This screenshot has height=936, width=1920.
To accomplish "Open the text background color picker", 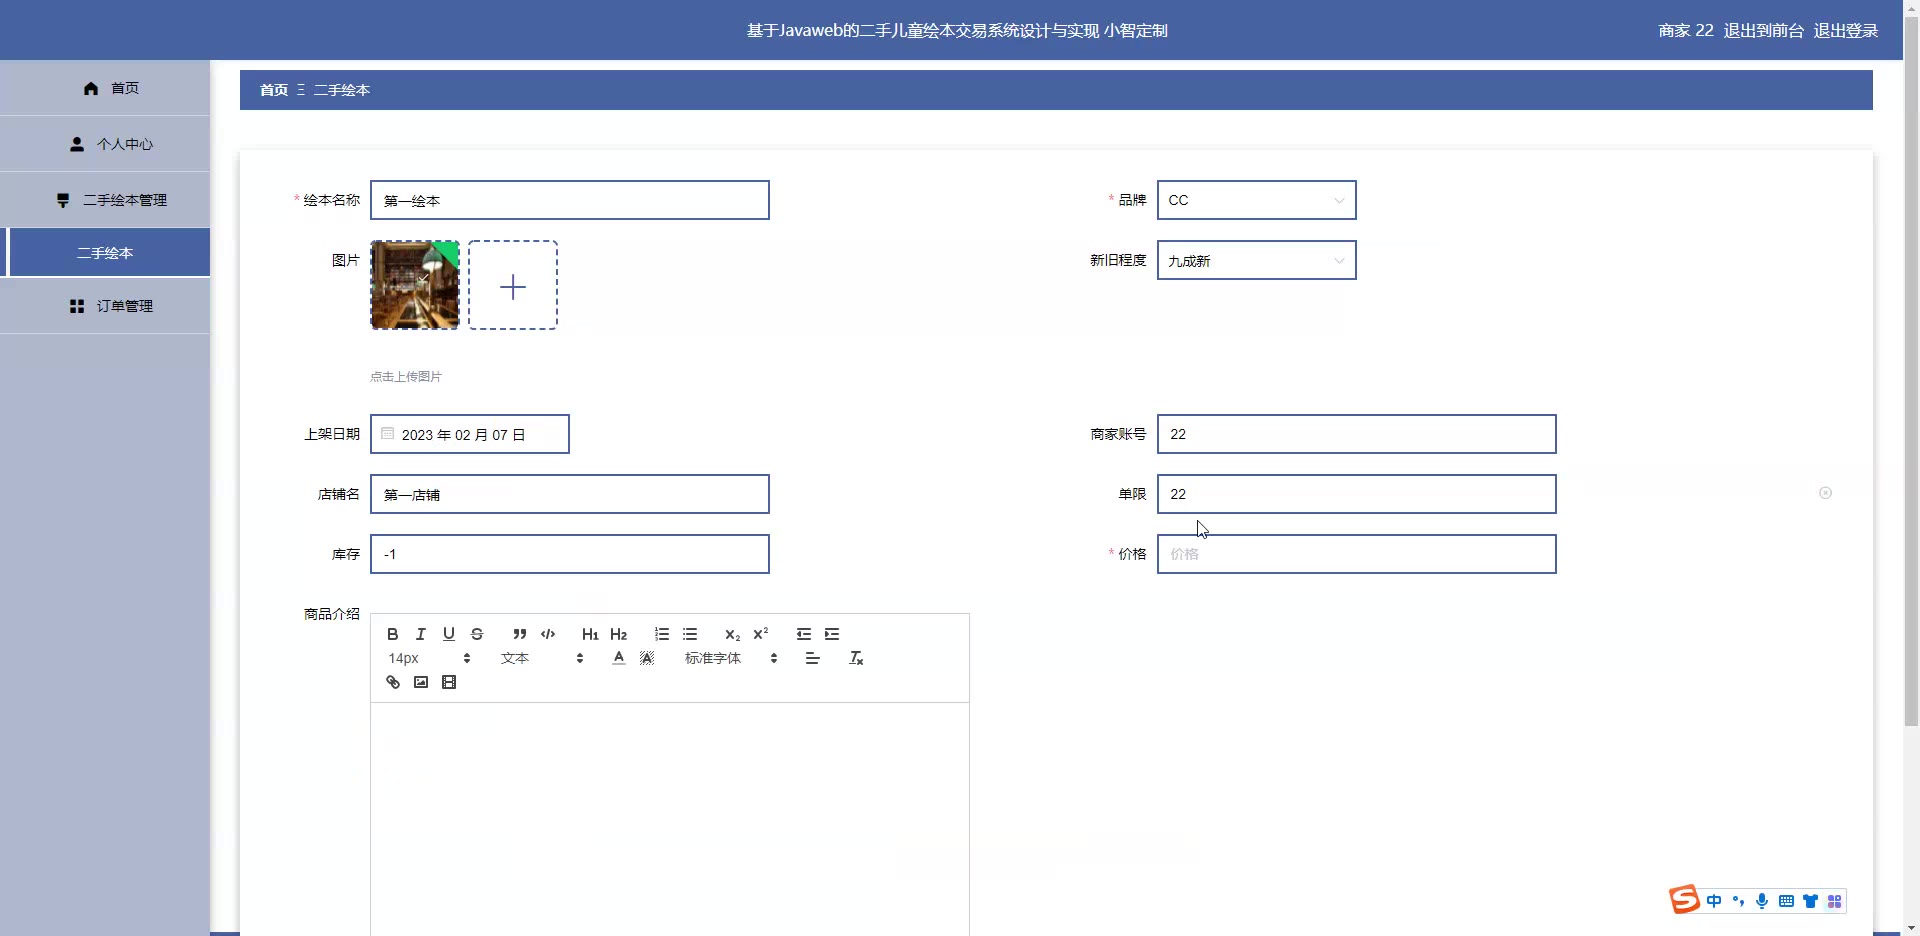I will click(x=647, y=658).
